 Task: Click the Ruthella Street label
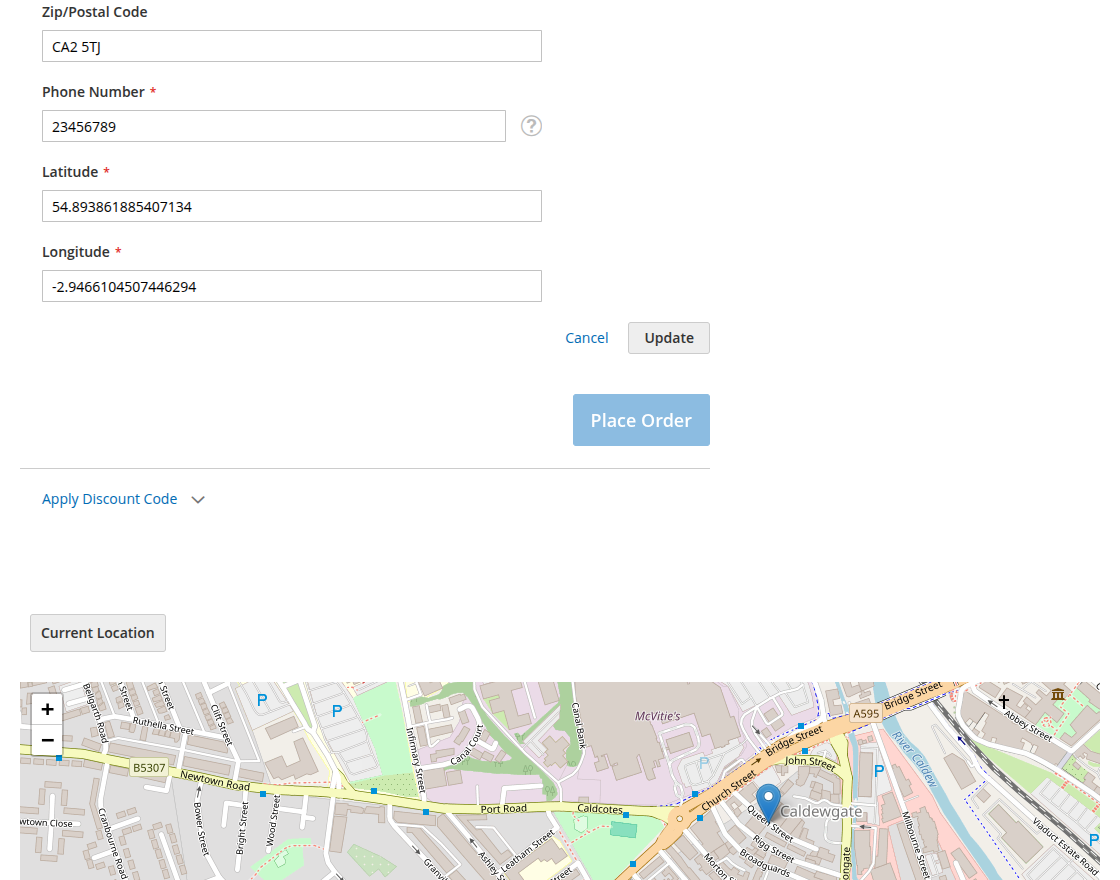click(164, 726)
